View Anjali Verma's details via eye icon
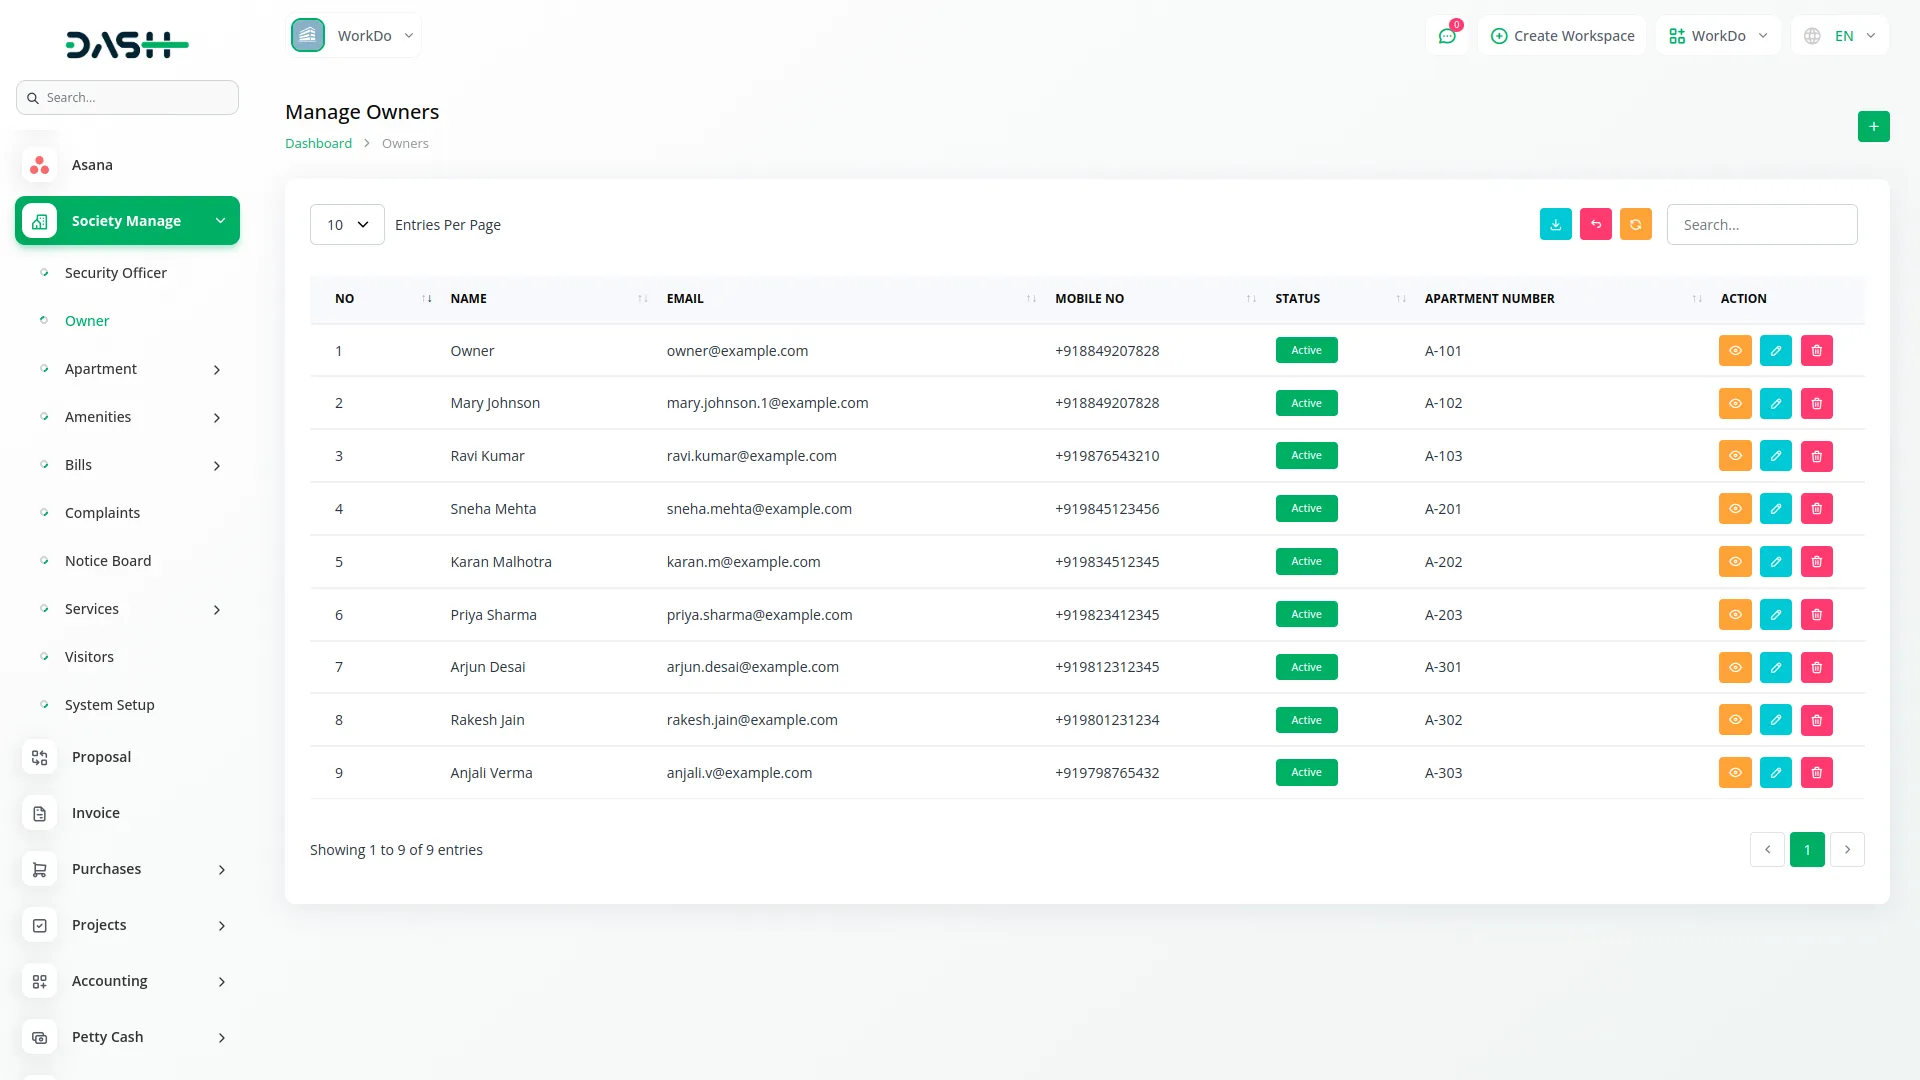 (1735, 773)
